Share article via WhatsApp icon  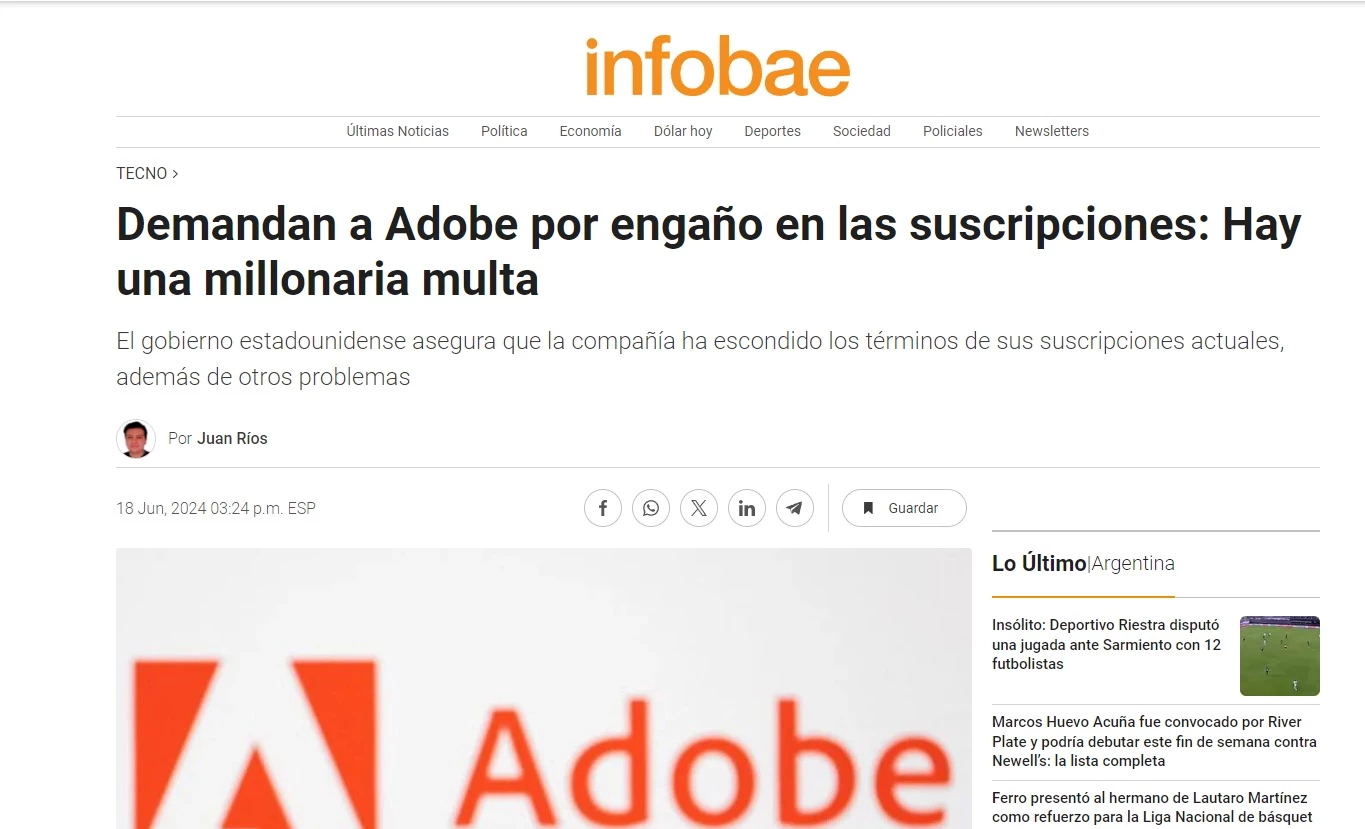point(651,508)
